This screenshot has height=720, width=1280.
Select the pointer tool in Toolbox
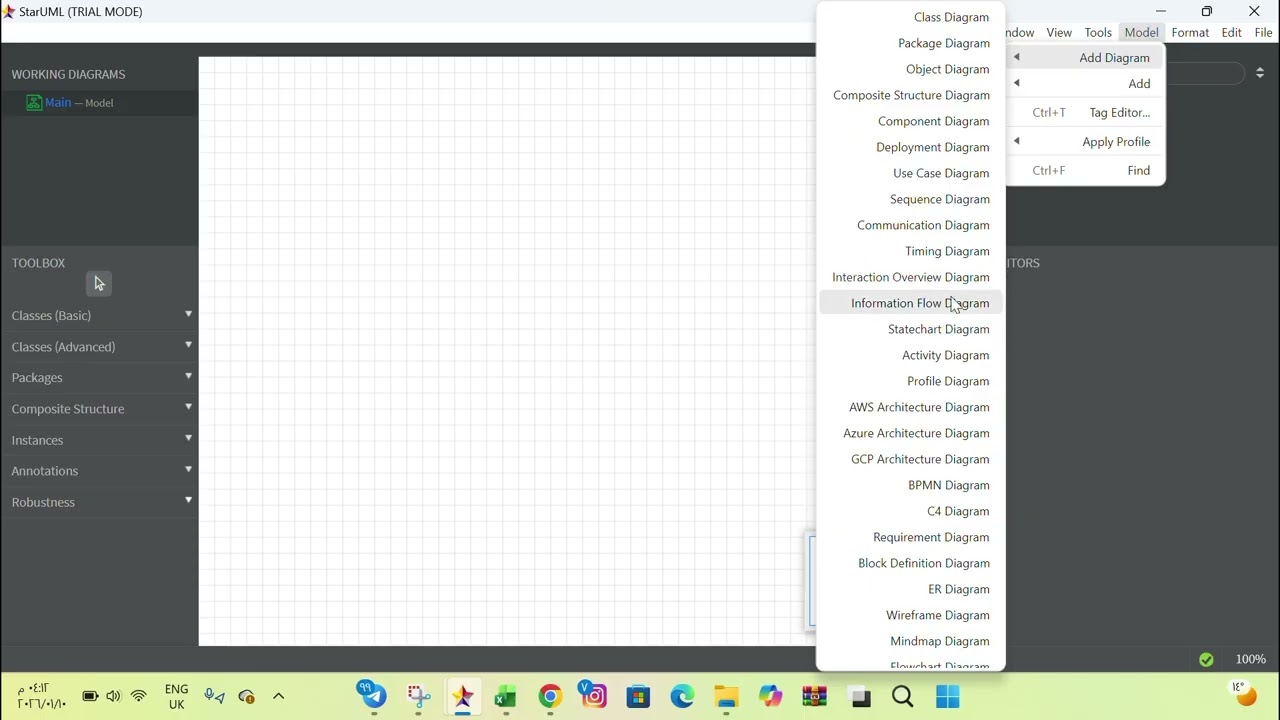pyautogui.click(x=98, y=284)
